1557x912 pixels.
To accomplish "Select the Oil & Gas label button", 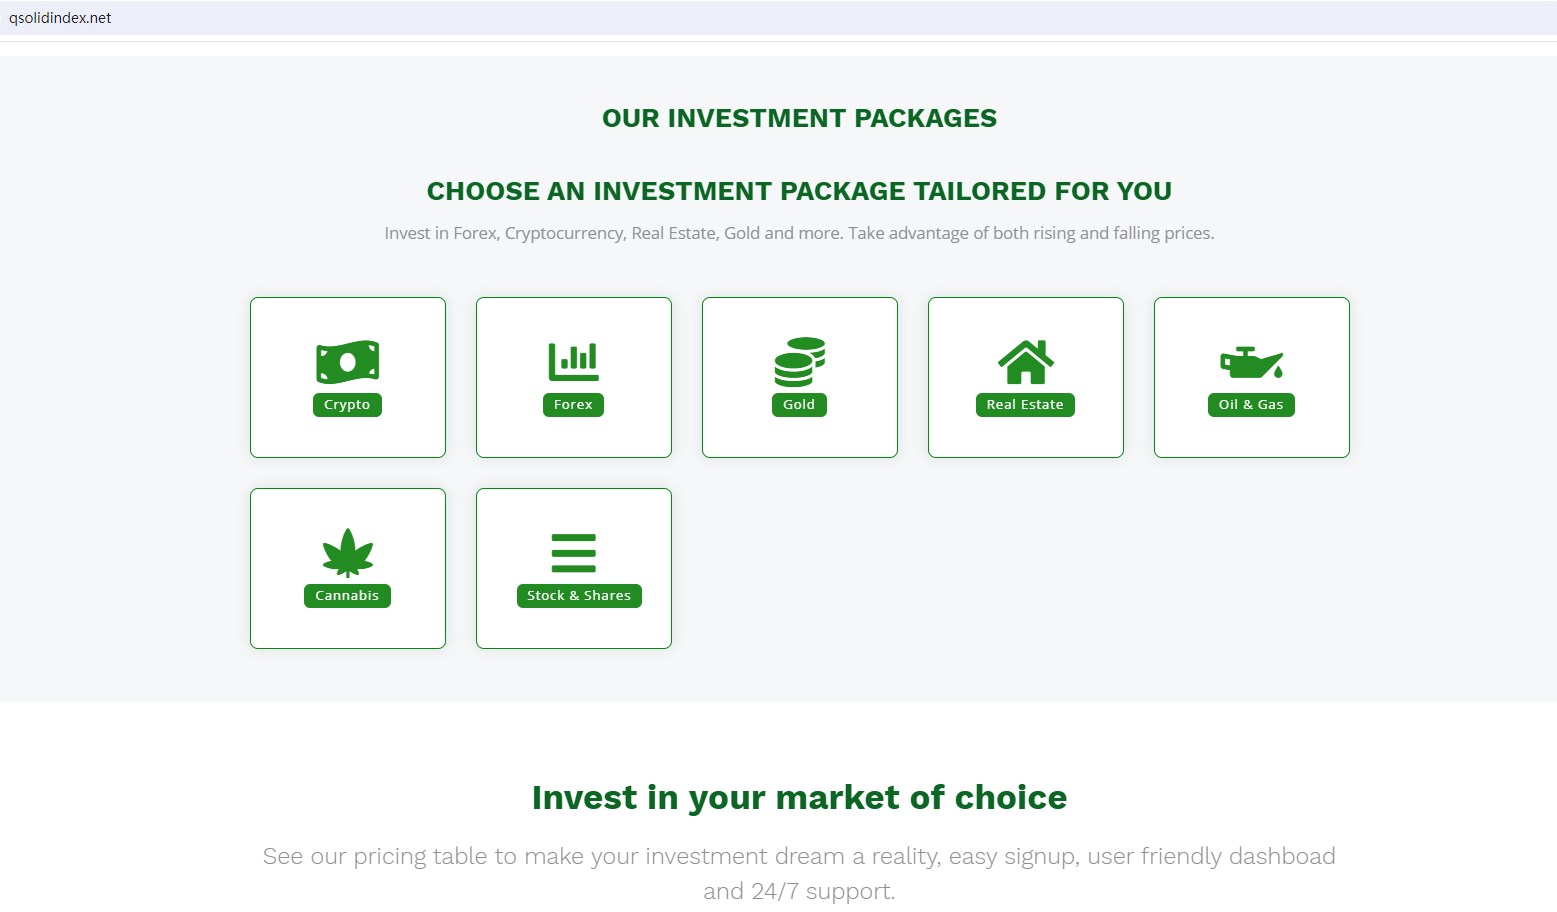I will 1251,405.
